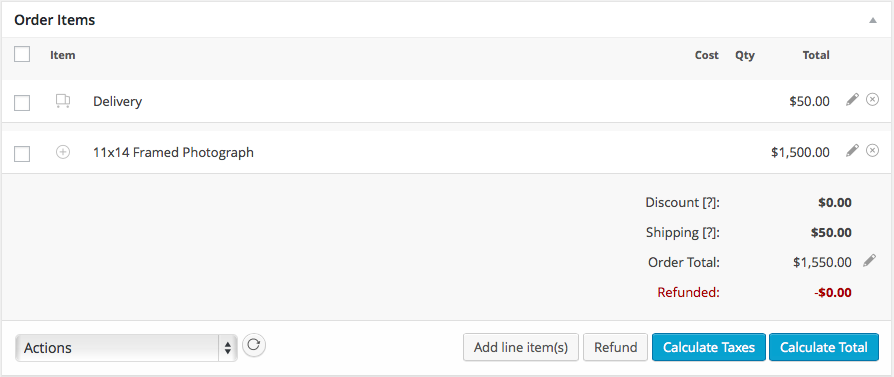Click Calculate Taxes
The image size is (894, 377).
click(709, 347)
